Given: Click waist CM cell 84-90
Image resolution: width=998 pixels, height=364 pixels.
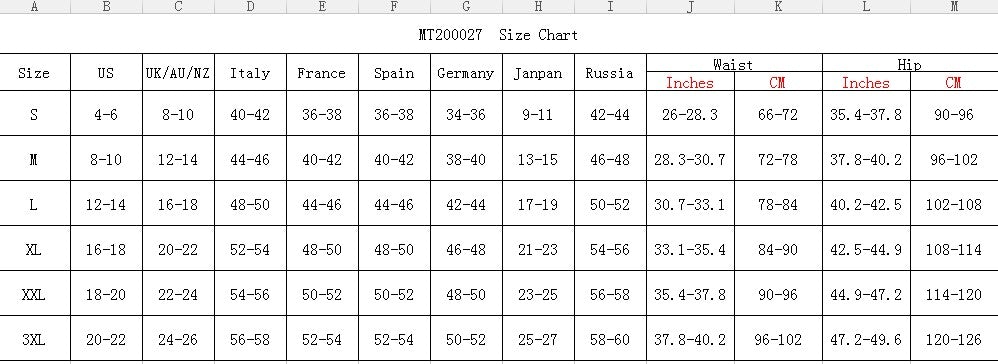Looking at the screenshot, I should 778,249.
